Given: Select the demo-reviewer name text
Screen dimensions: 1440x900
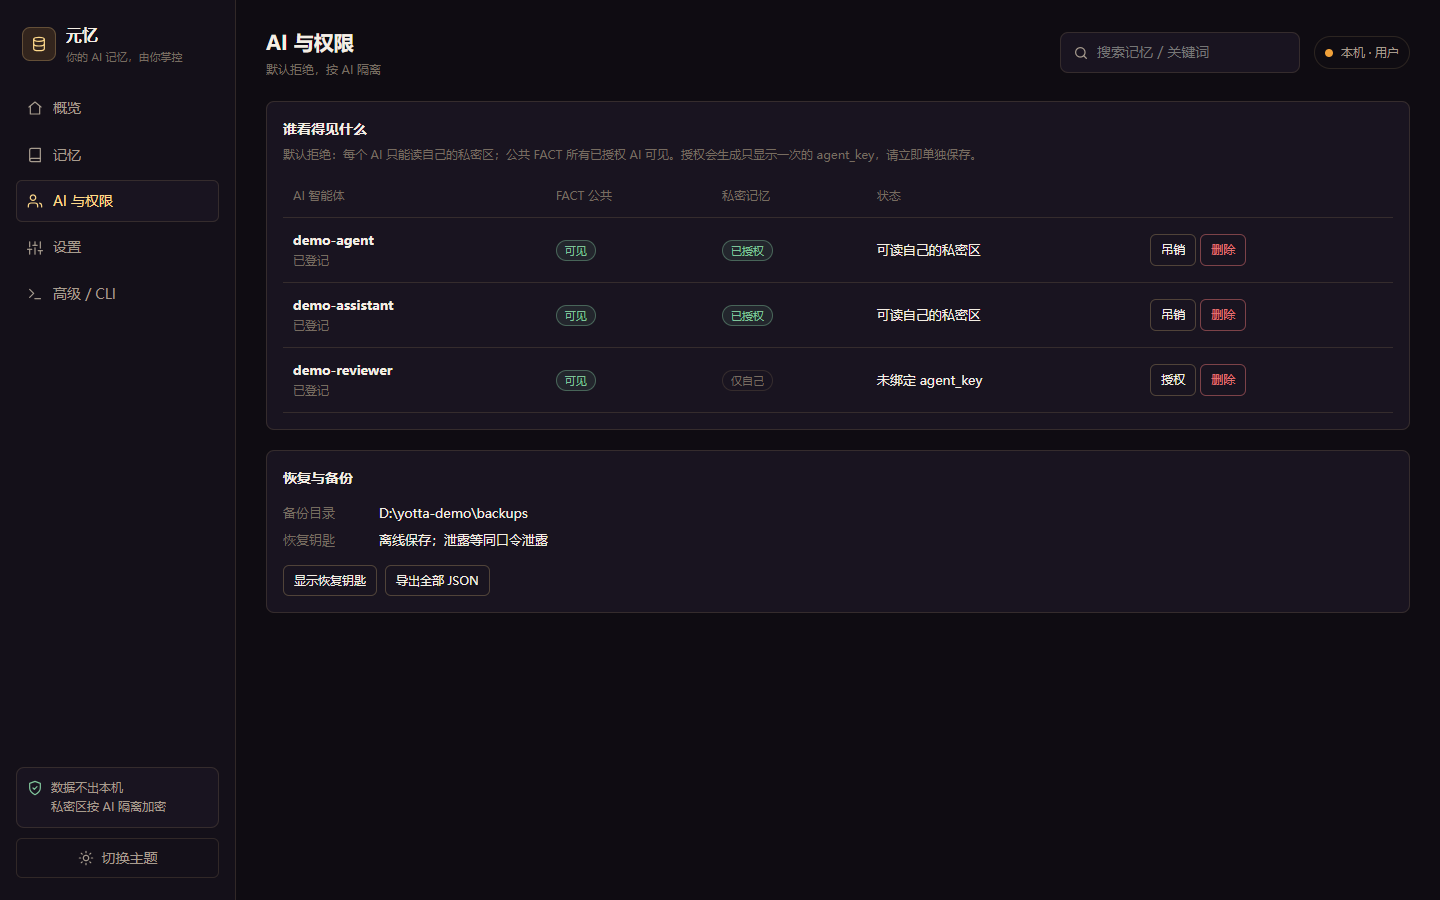Looking at the screenshot, I should pos(342,371).
